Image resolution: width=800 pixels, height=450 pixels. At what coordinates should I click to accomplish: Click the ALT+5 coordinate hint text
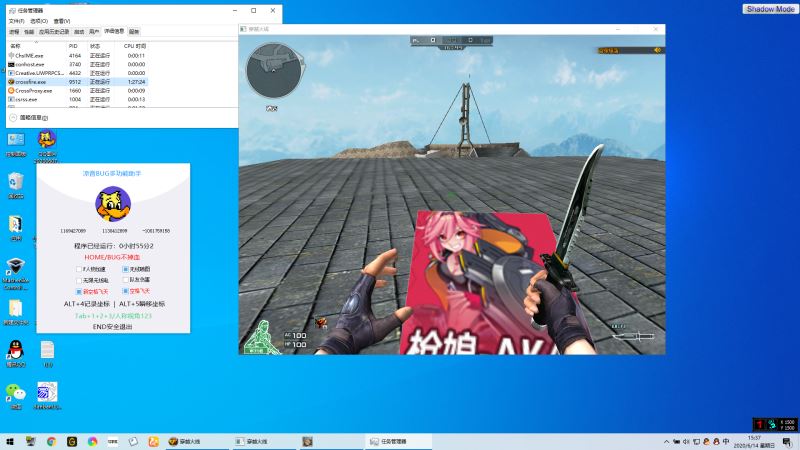tap(142, 304)
